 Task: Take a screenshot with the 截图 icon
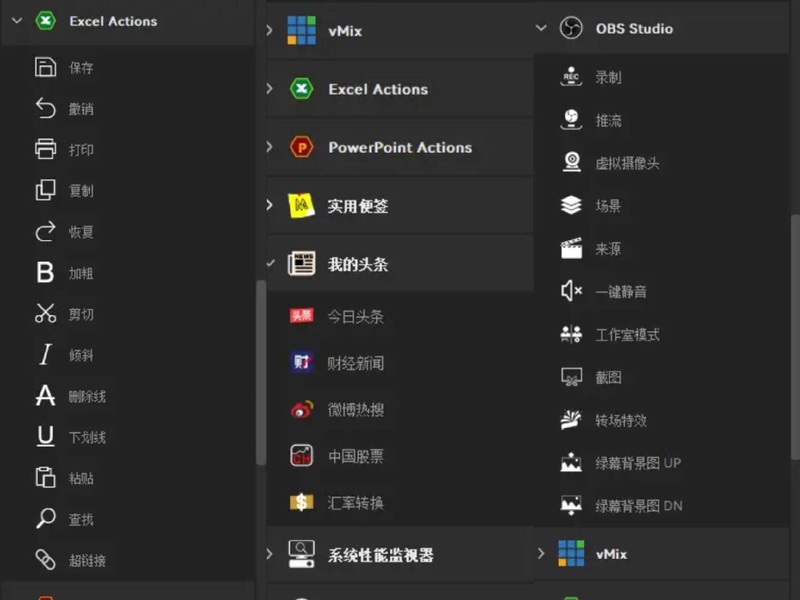pyautogui.click(x=572, y=377)
